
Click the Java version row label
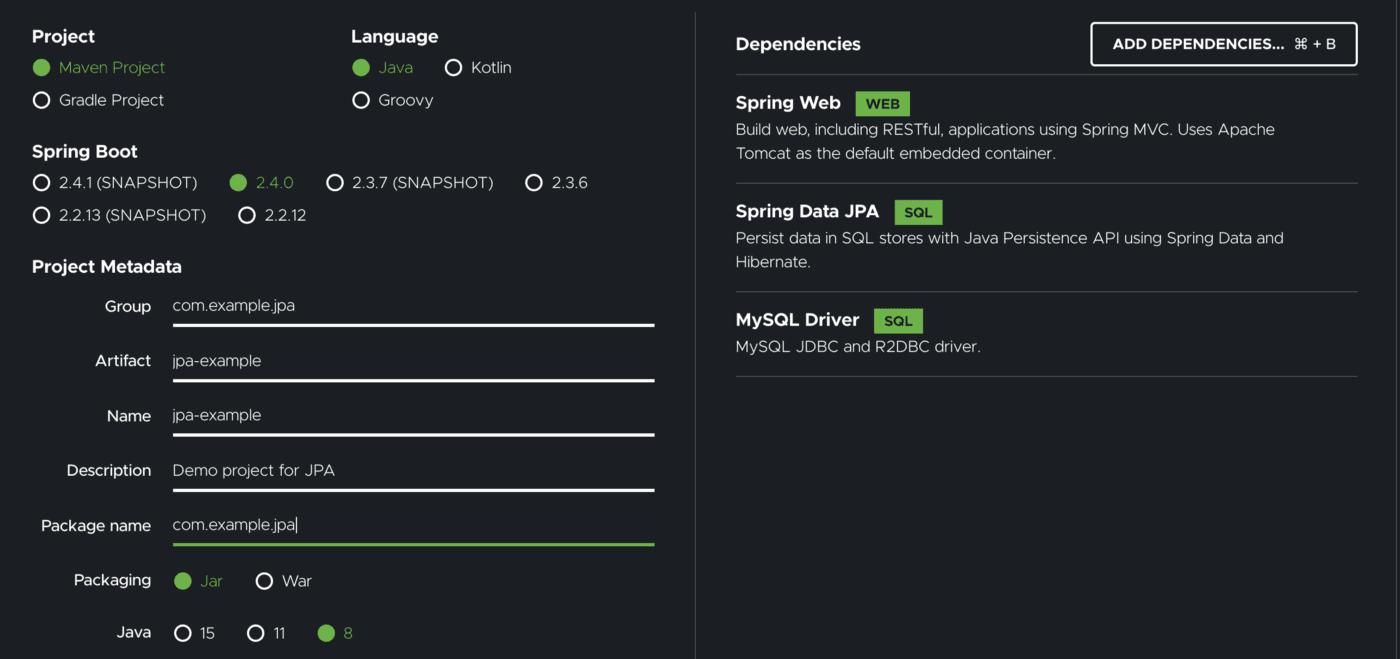coord(134,632)
